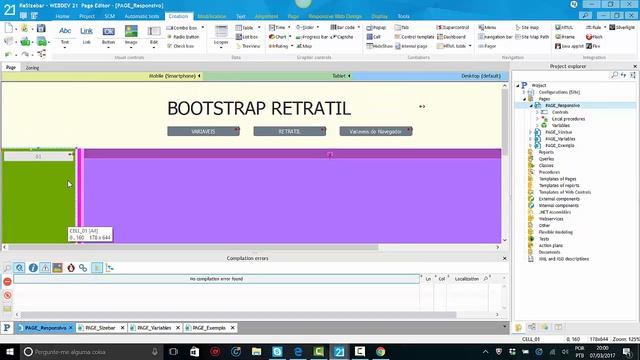This screenshot has height=360, width=640.
Task: Open the Combo box dropdown arrow
Action: pos(203,28)
